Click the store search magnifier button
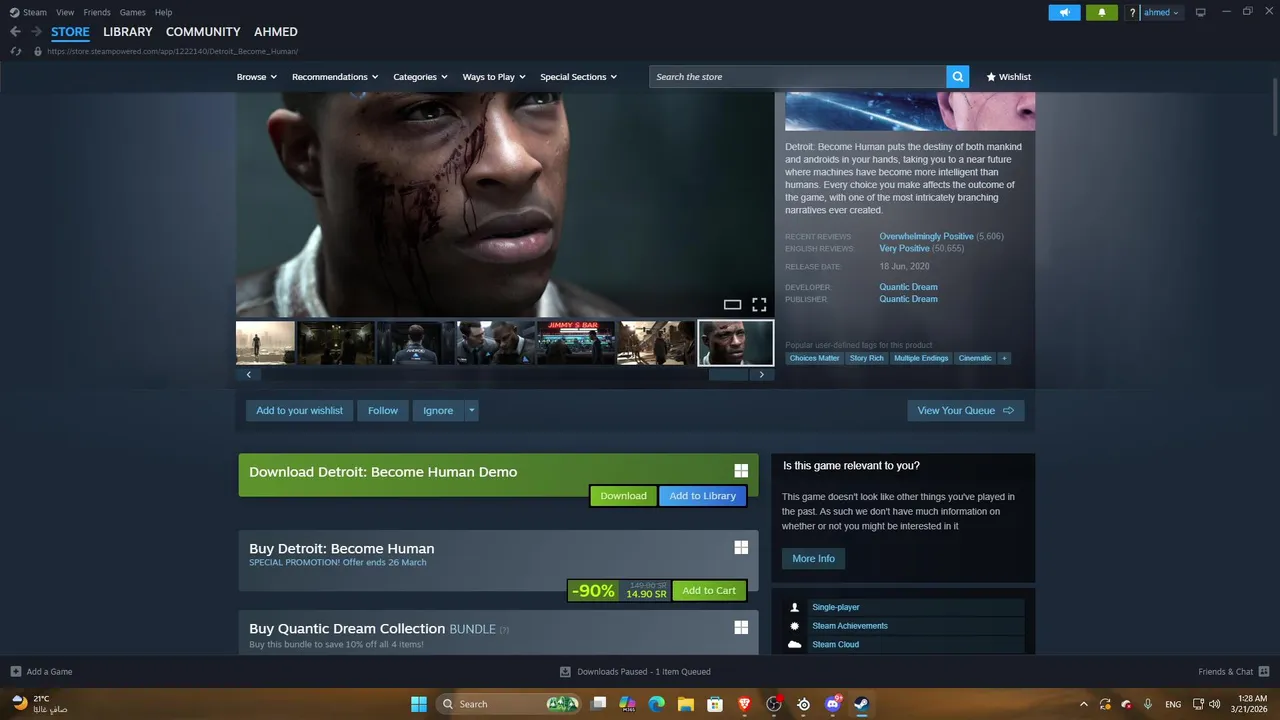Screen dimensions: 1280x720 pos(958,76)
